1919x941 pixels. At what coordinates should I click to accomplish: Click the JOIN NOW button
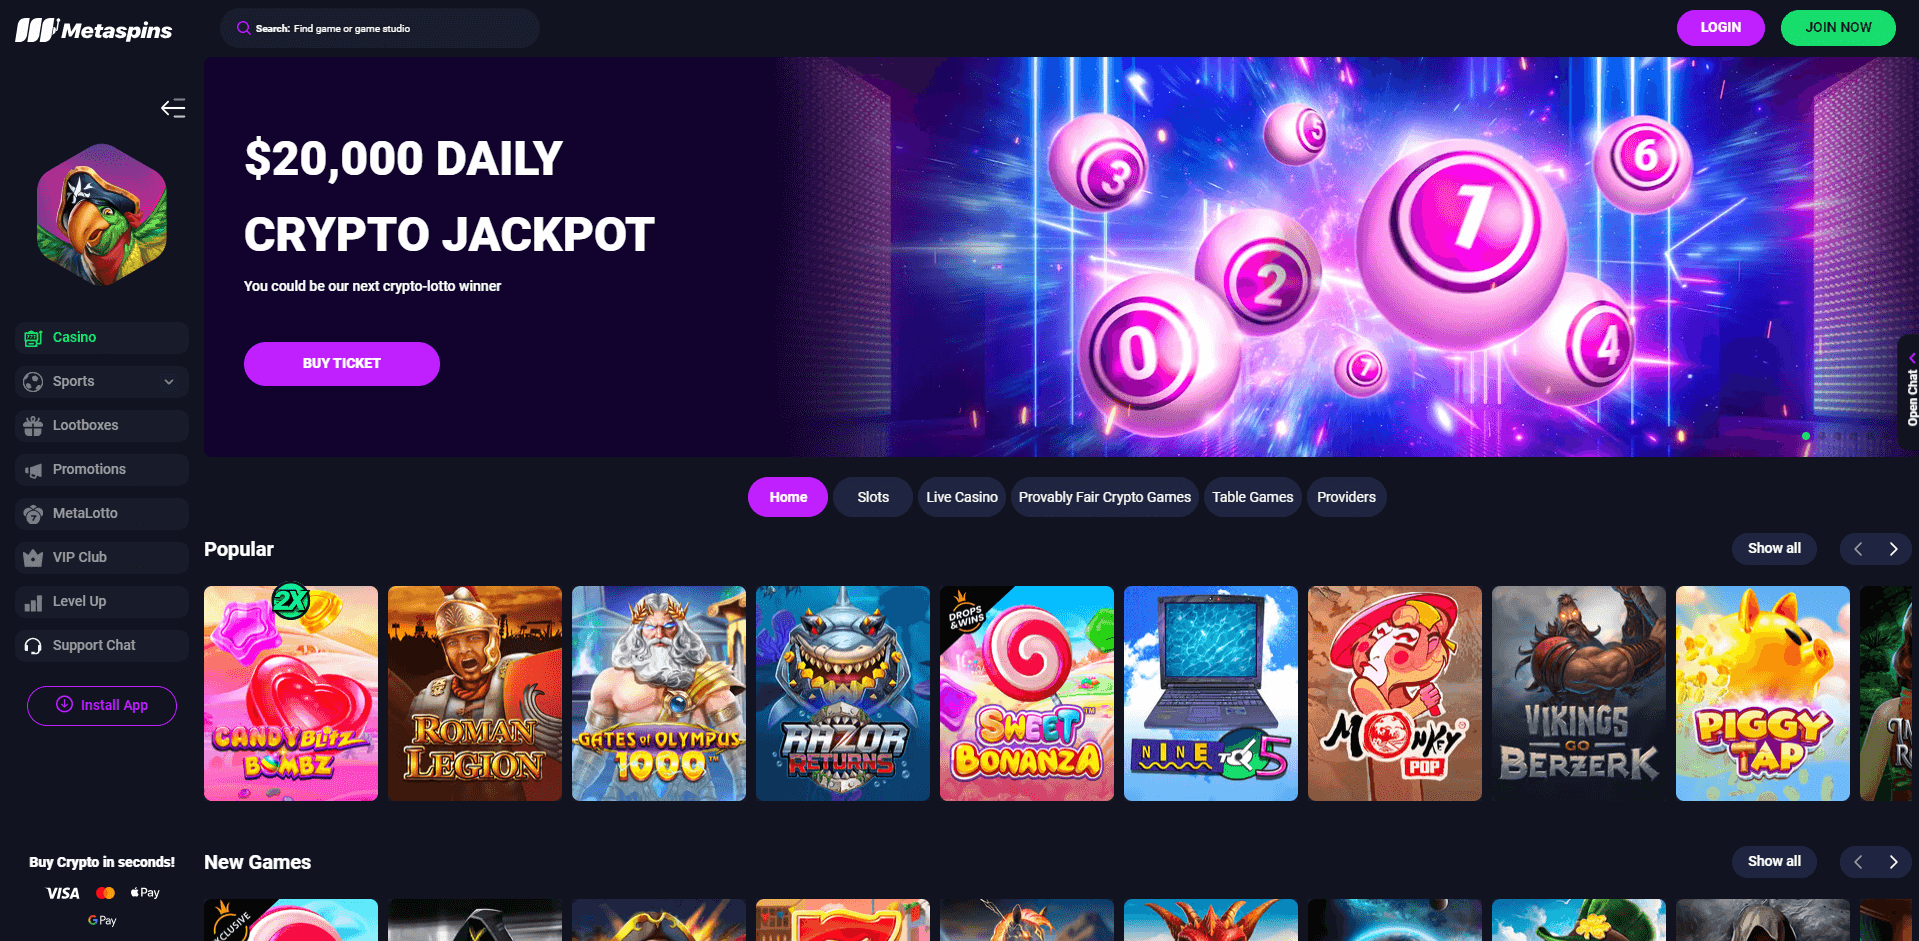pyautogui.click(x=1838, y=28)
